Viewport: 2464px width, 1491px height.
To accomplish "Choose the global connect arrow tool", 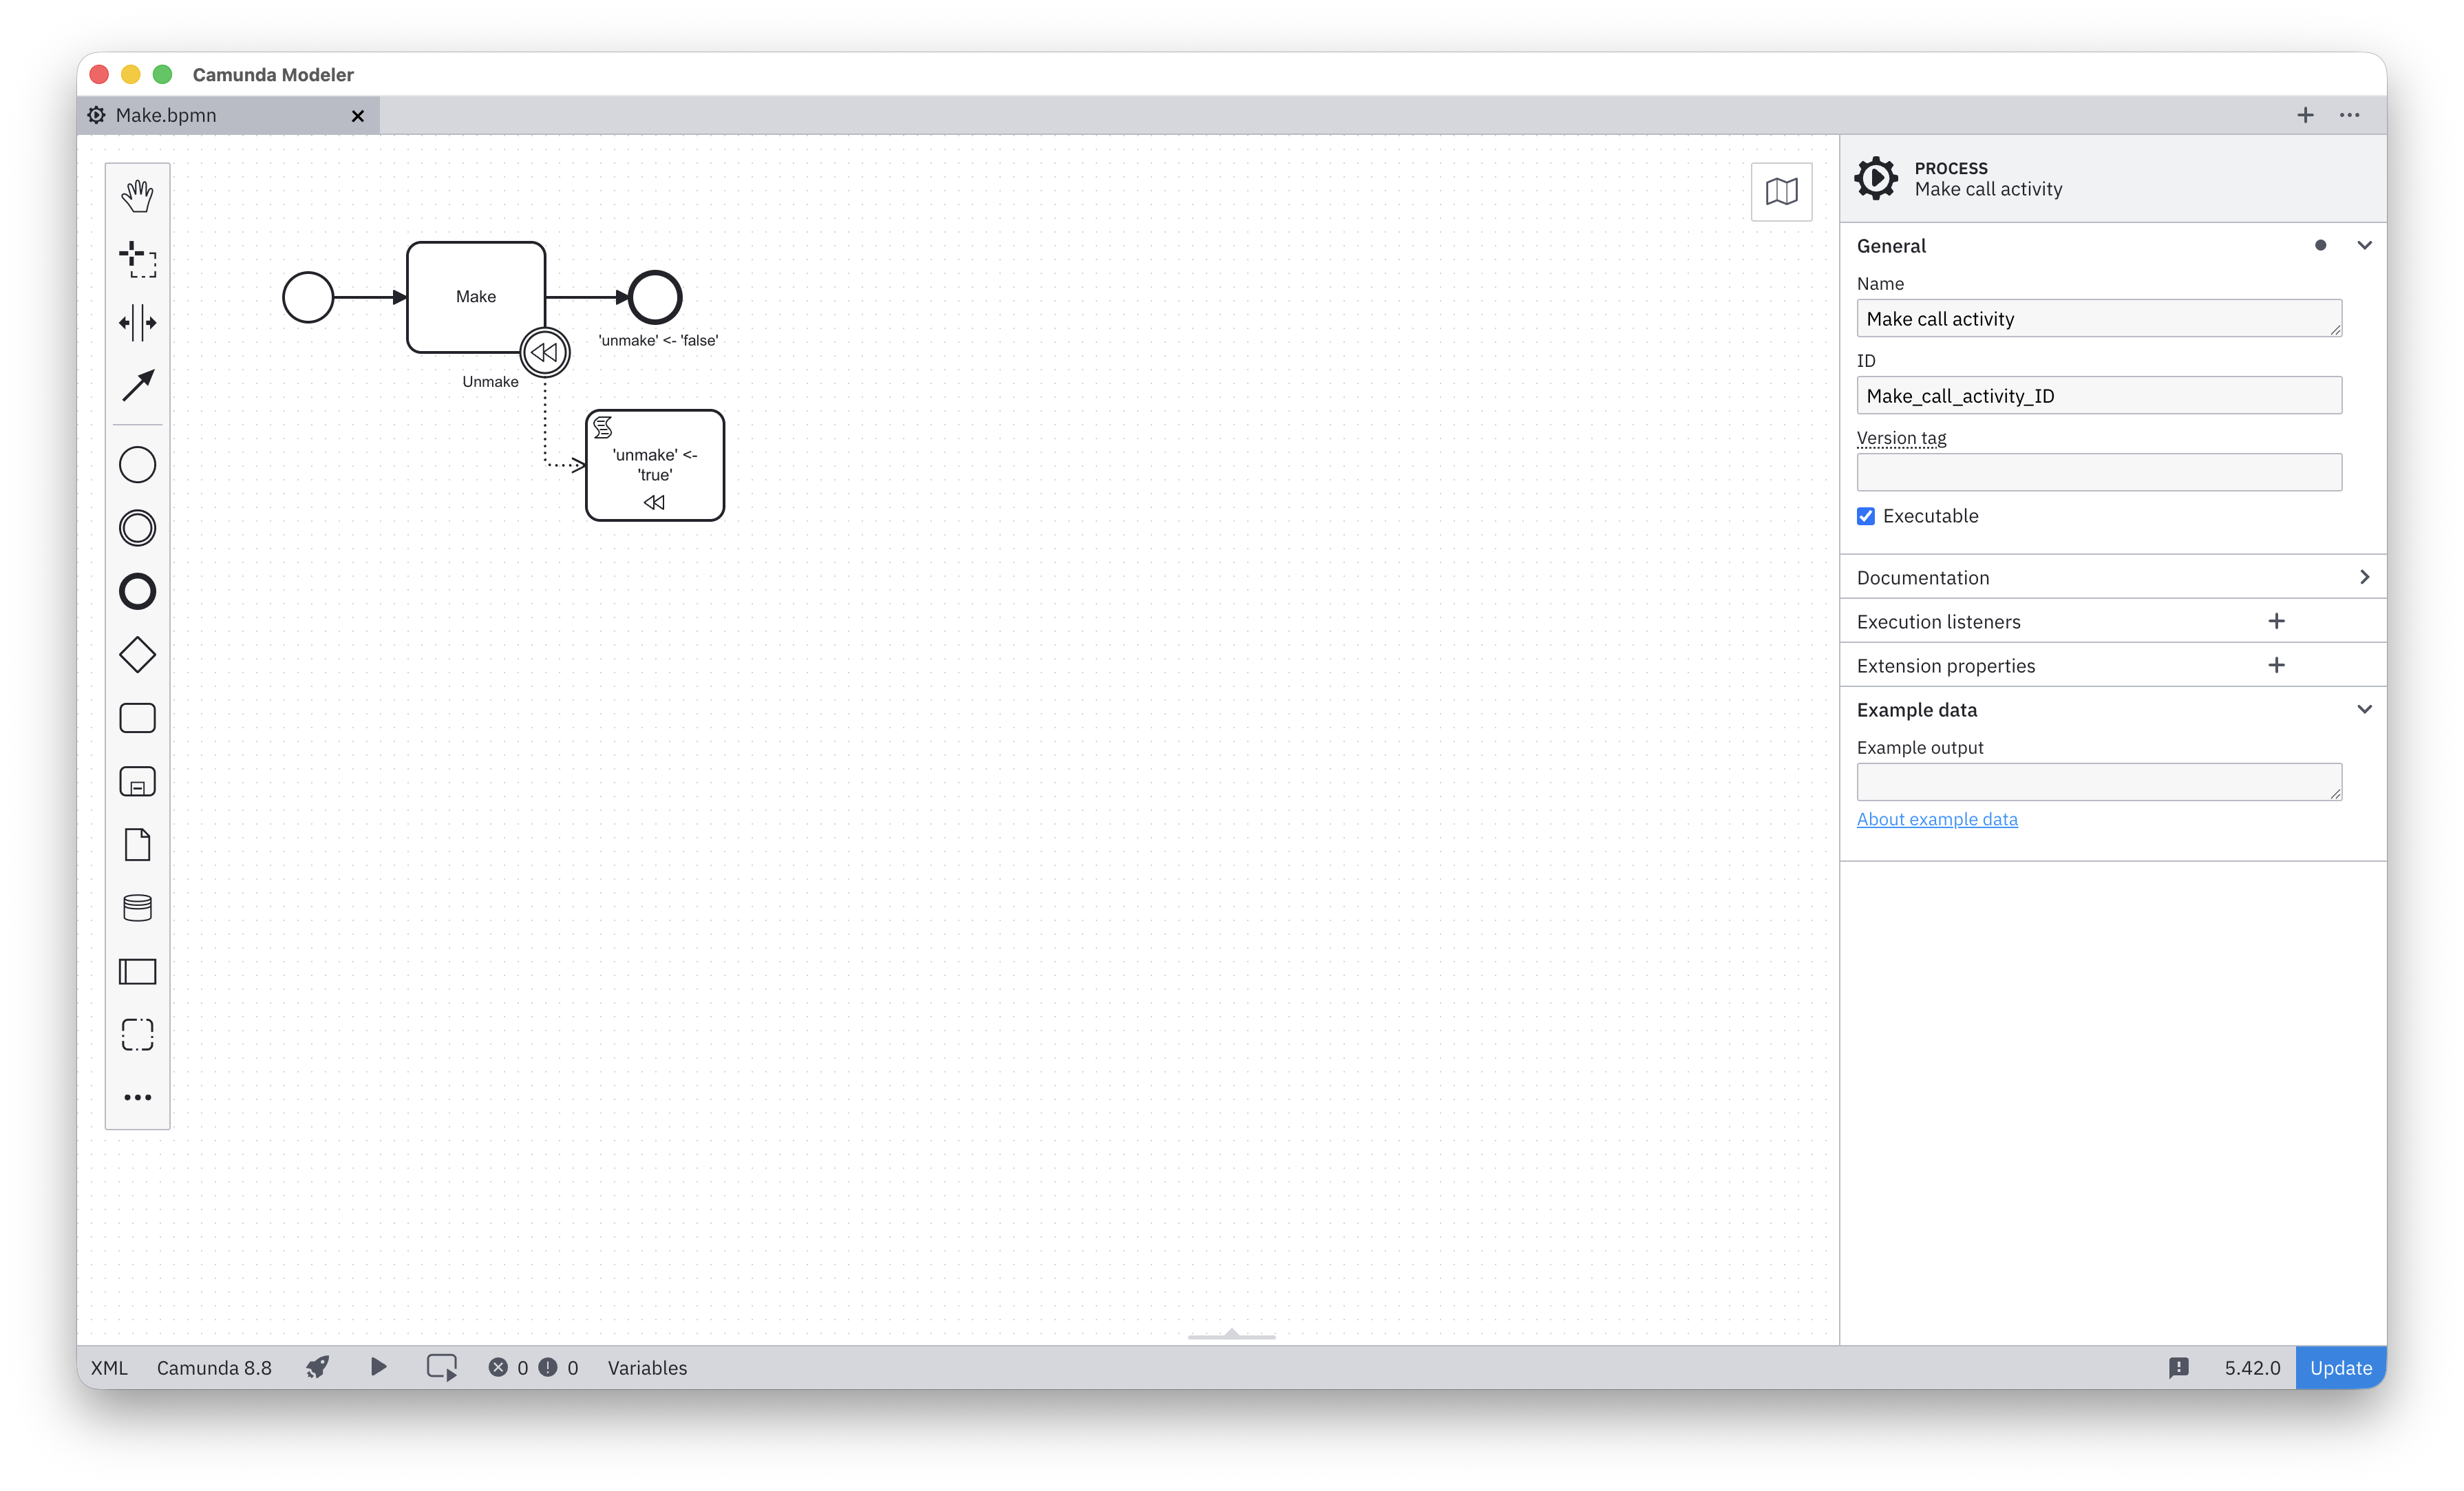I will pyautogui.click(x=137, y=385).
